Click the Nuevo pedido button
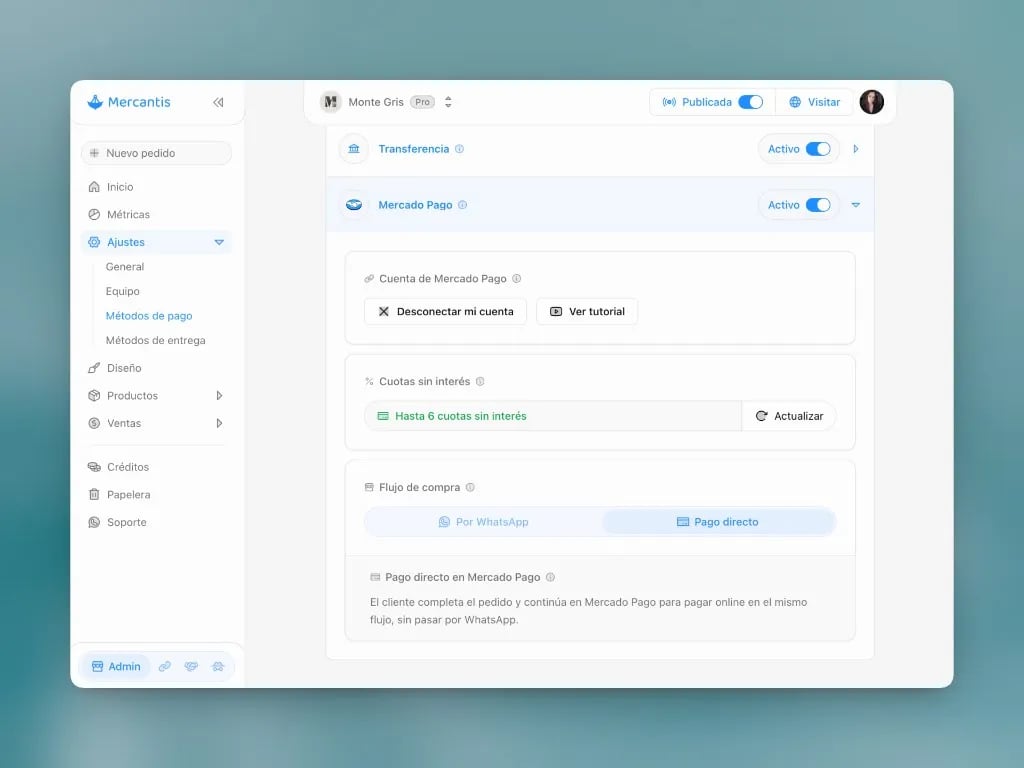The height and width of the screenshot is (768, 1024). (156, 153)
